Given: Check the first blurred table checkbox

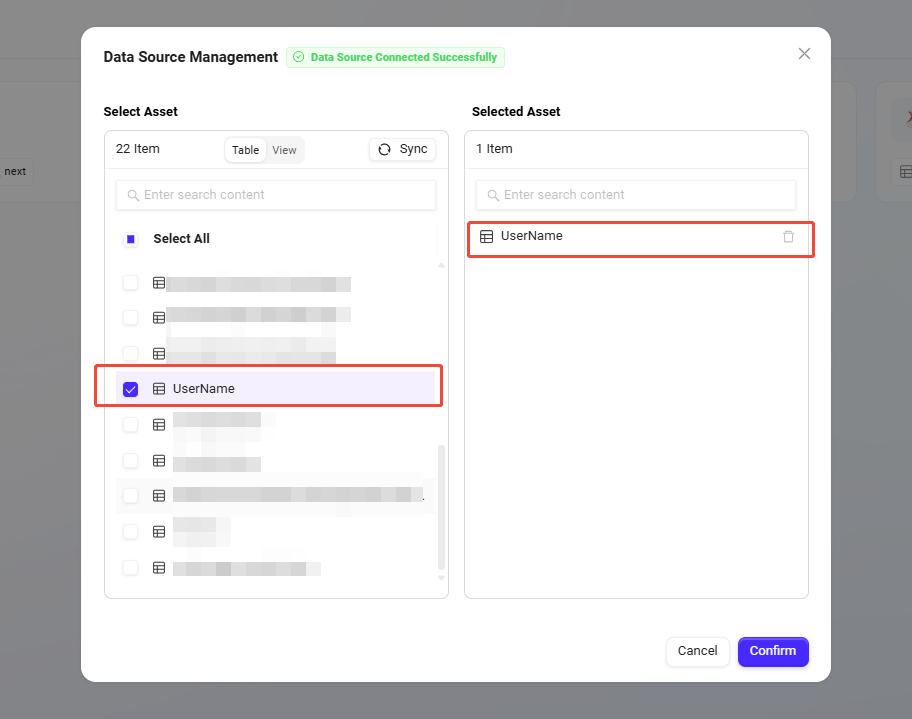Looking at the screenshot, I should [131, 283].
